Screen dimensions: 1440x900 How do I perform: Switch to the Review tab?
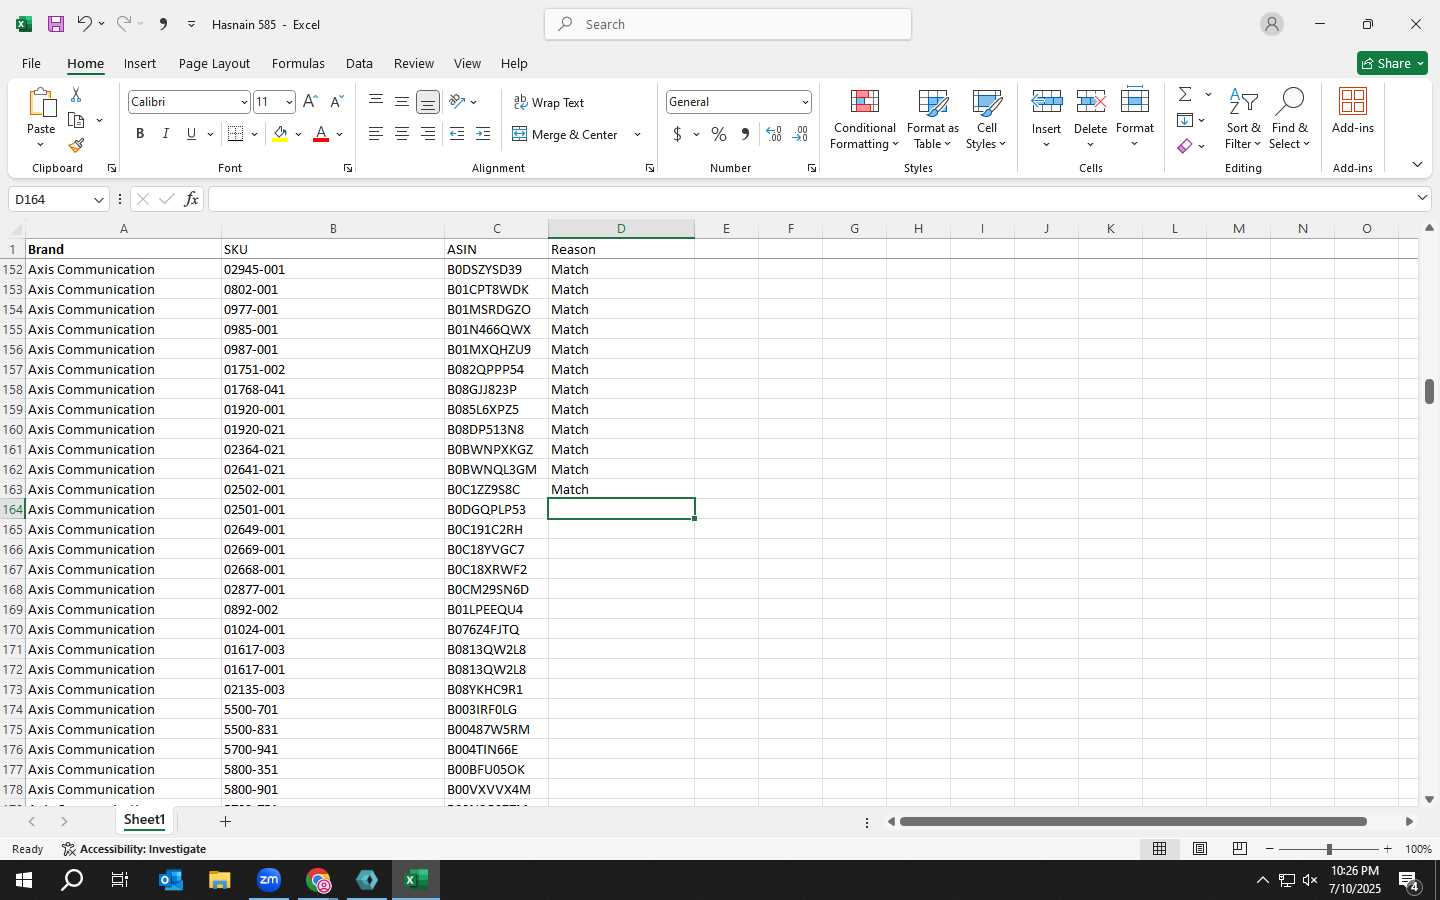tap(413, 63)
